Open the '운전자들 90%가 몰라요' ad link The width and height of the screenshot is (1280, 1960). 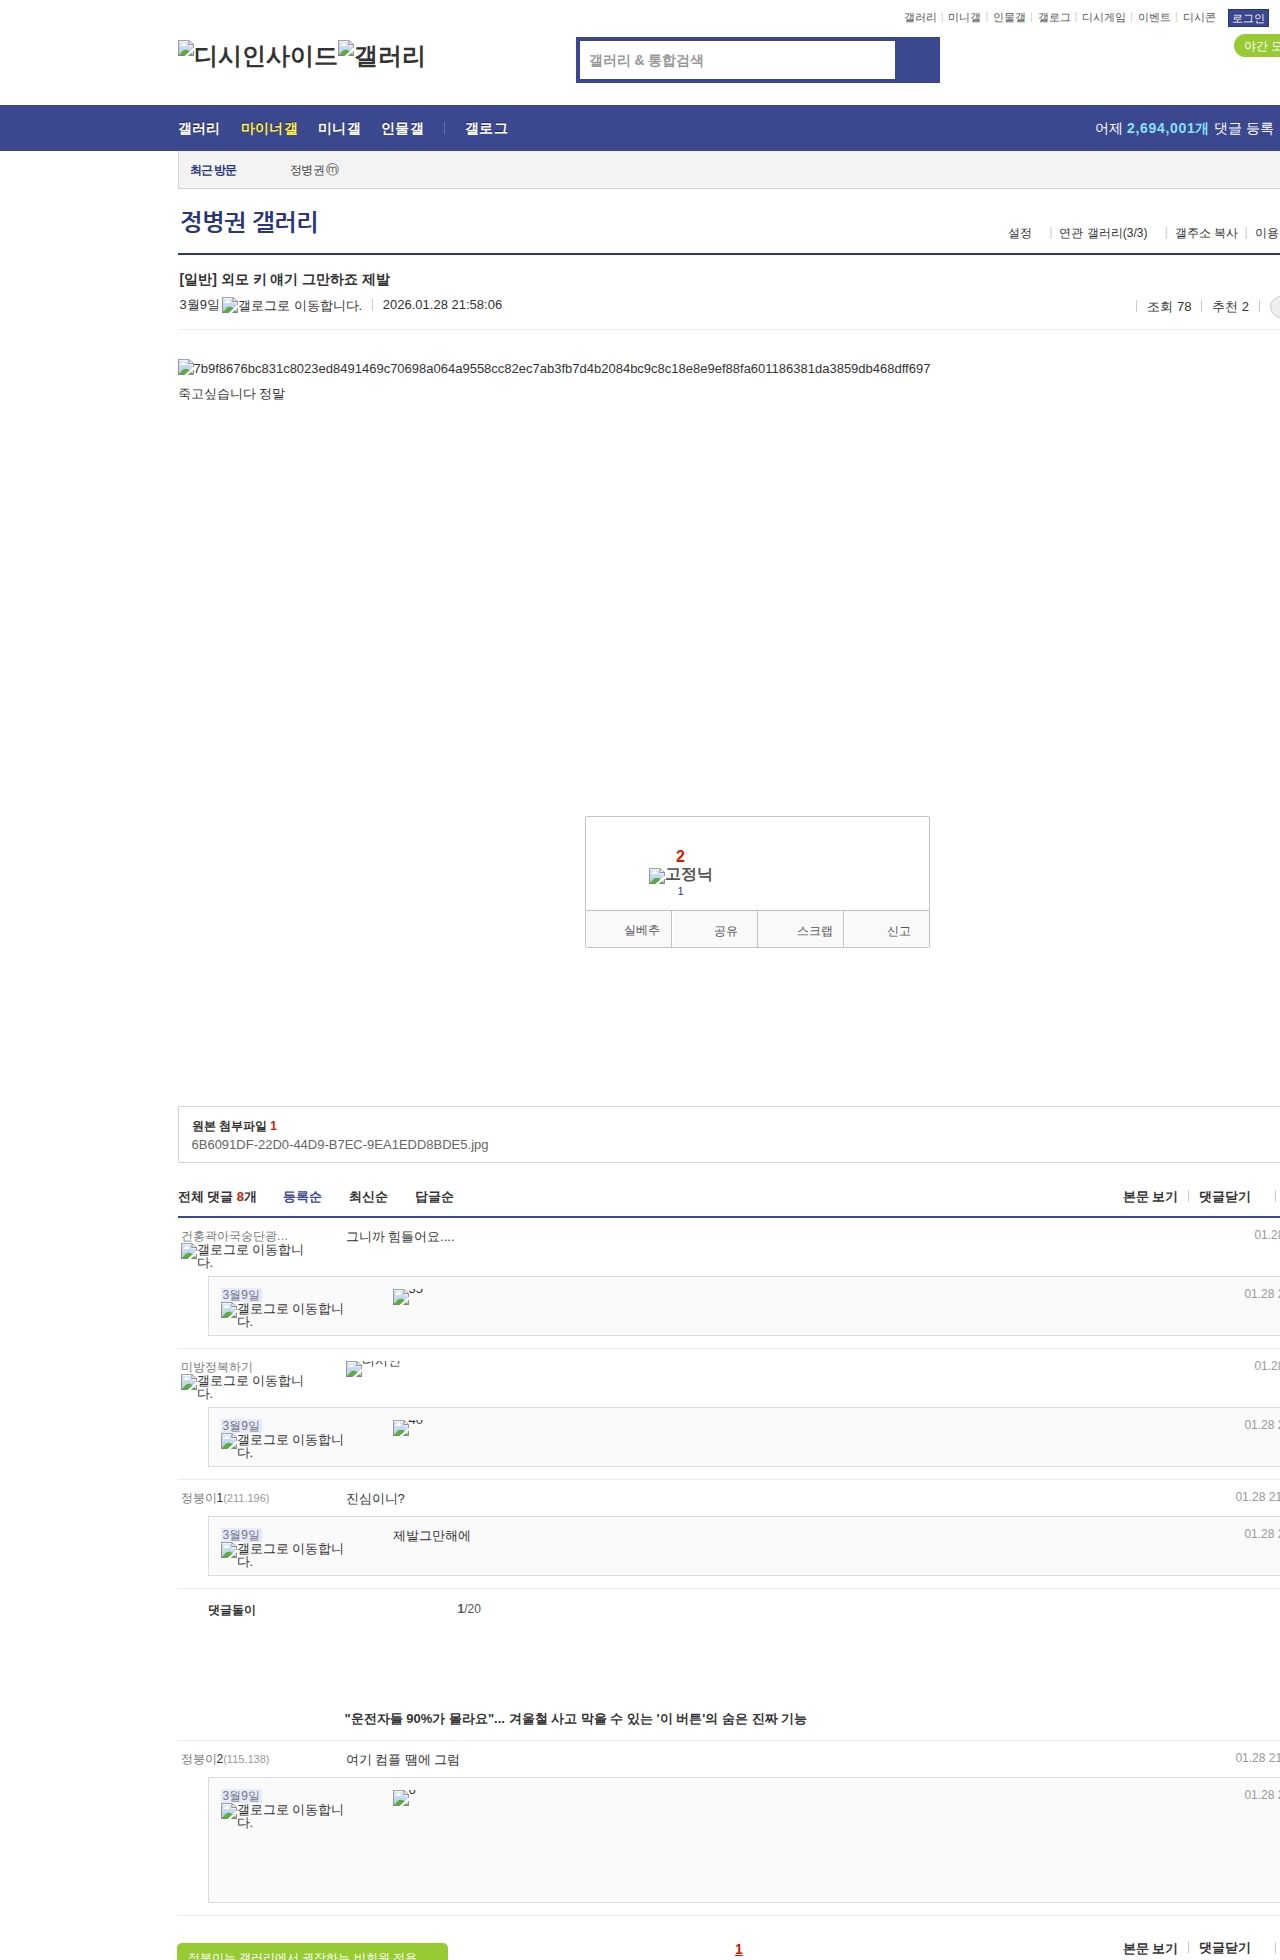pyautogui.click(x=576, y=1719)
